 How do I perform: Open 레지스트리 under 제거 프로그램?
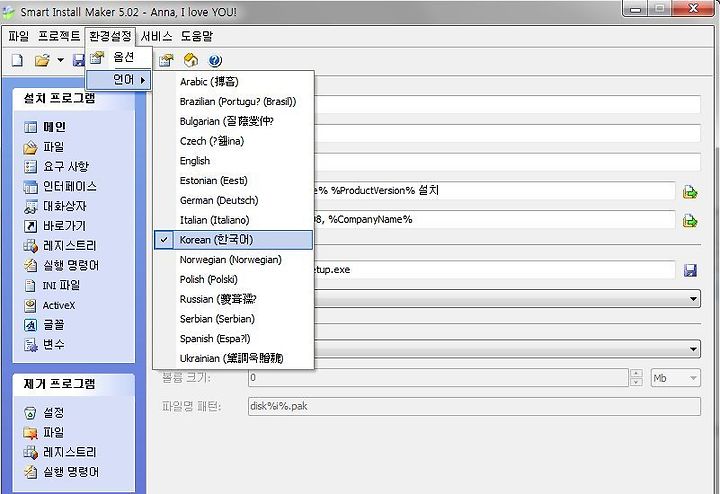[x=60, y=452]
